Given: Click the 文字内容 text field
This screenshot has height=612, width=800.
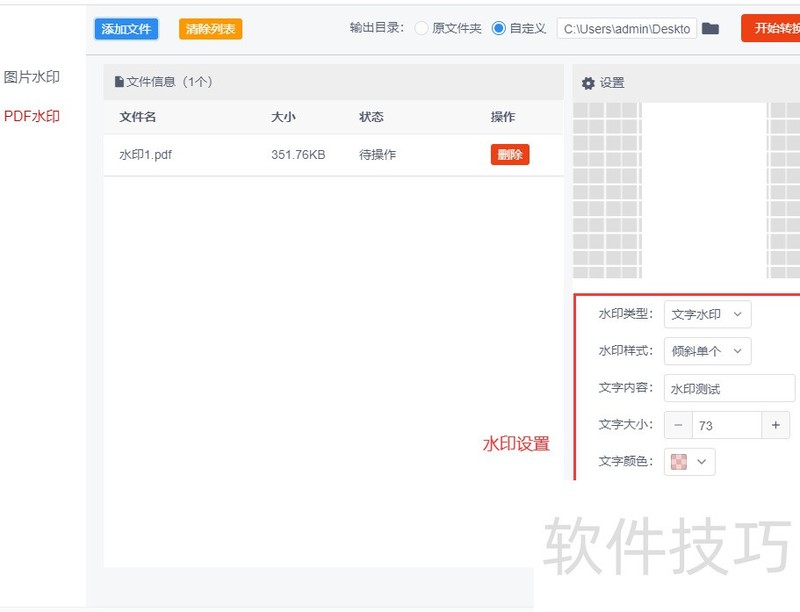Looking at the screenshot, I should [729, 389].
